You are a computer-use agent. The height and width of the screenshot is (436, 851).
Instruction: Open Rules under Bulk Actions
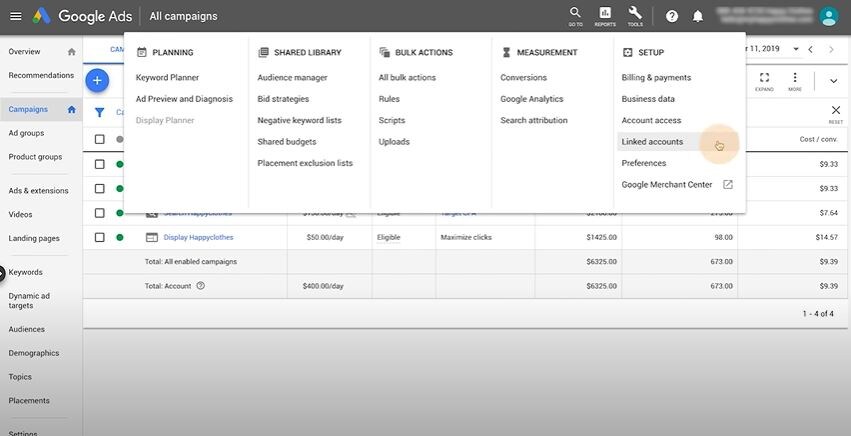point(389,99)
